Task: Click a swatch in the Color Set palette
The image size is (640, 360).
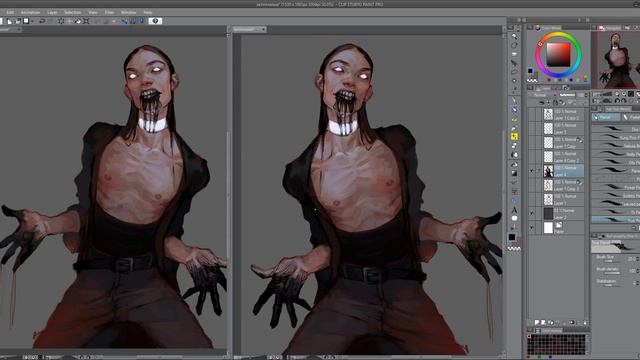Action: point(556,345)
